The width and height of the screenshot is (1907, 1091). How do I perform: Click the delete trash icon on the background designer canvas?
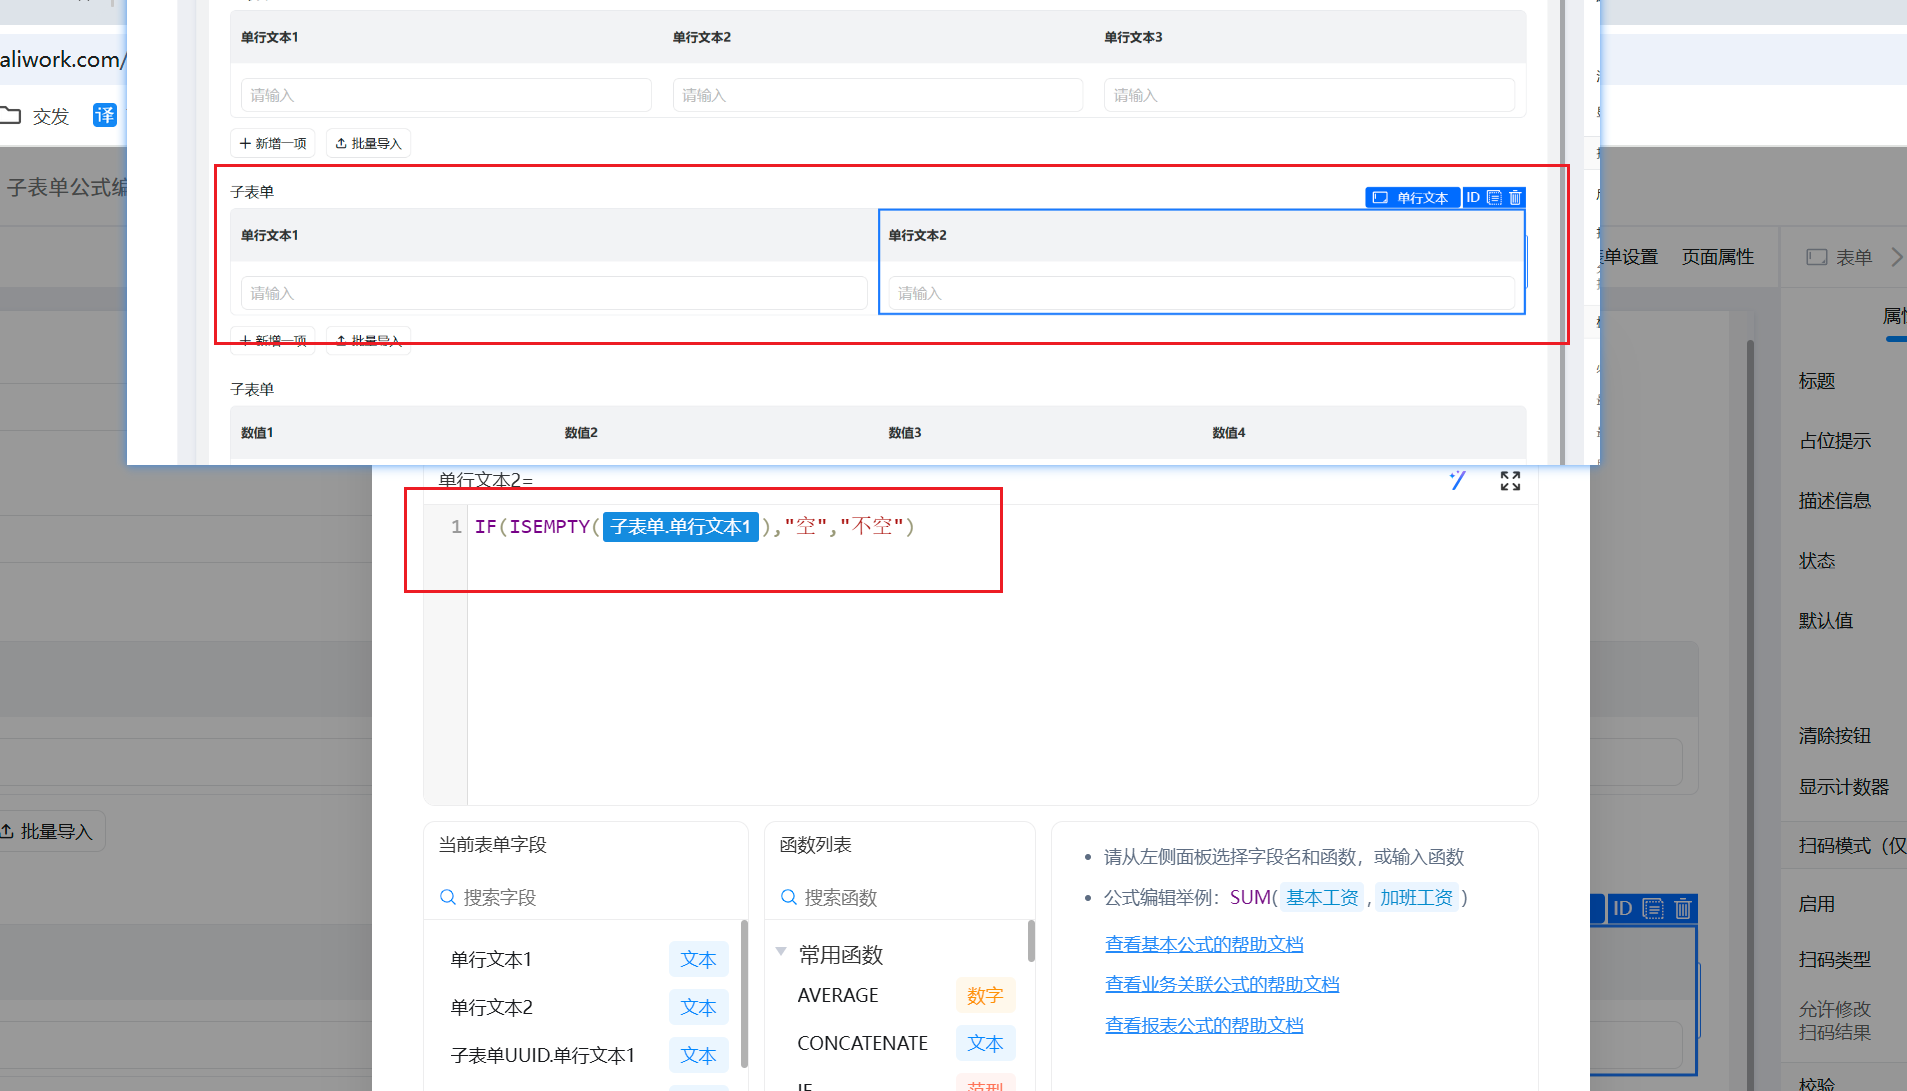click(x=1683, y=908)
